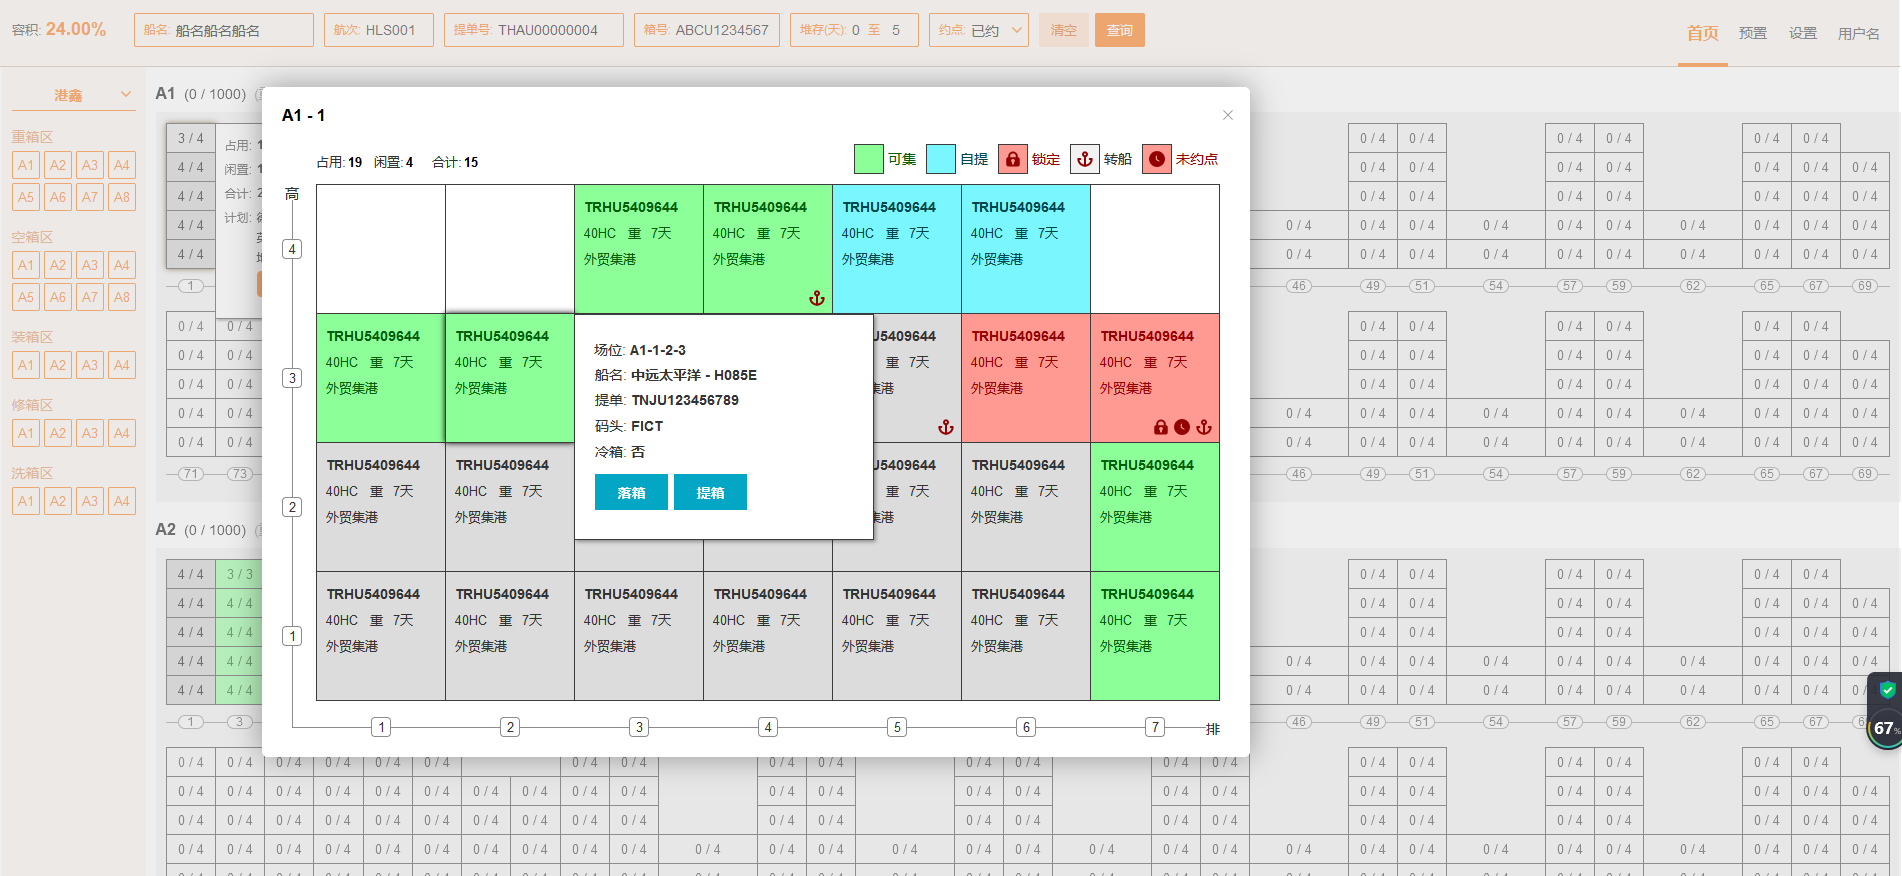Select A2 under 空箱区
Image resolution: width=1902 pixels, height=876 pixels.
point(58,265)
